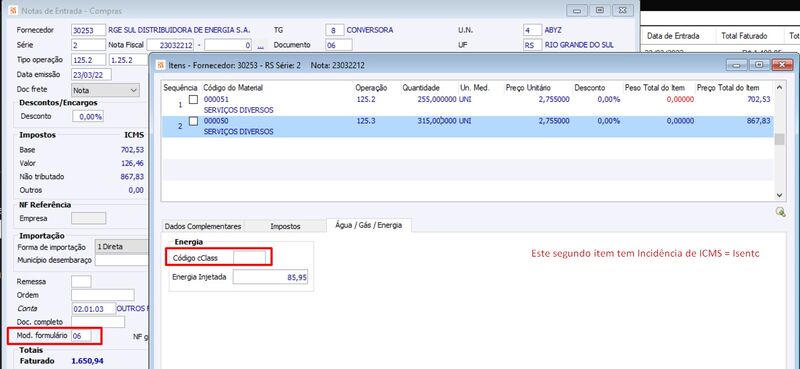Image resolution: width=800 pixels, height=369 pixels.
Task: Check the box for item 000051
Action: tap(193, 100)
